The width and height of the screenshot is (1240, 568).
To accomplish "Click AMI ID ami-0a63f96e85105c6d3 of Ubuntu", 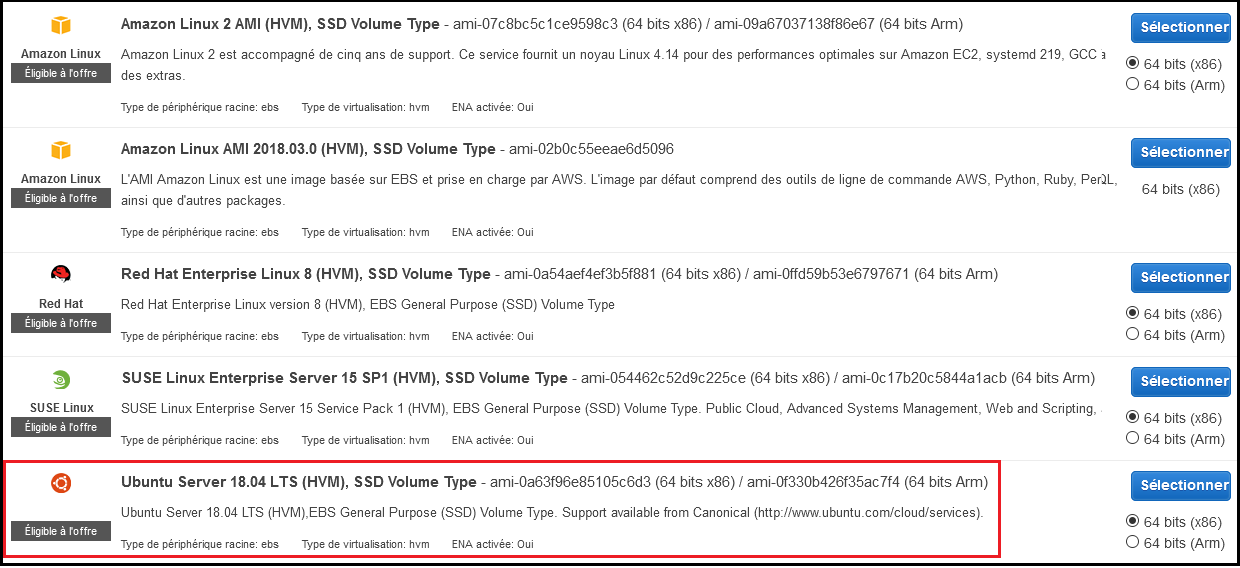I will (x=572, y=482).
